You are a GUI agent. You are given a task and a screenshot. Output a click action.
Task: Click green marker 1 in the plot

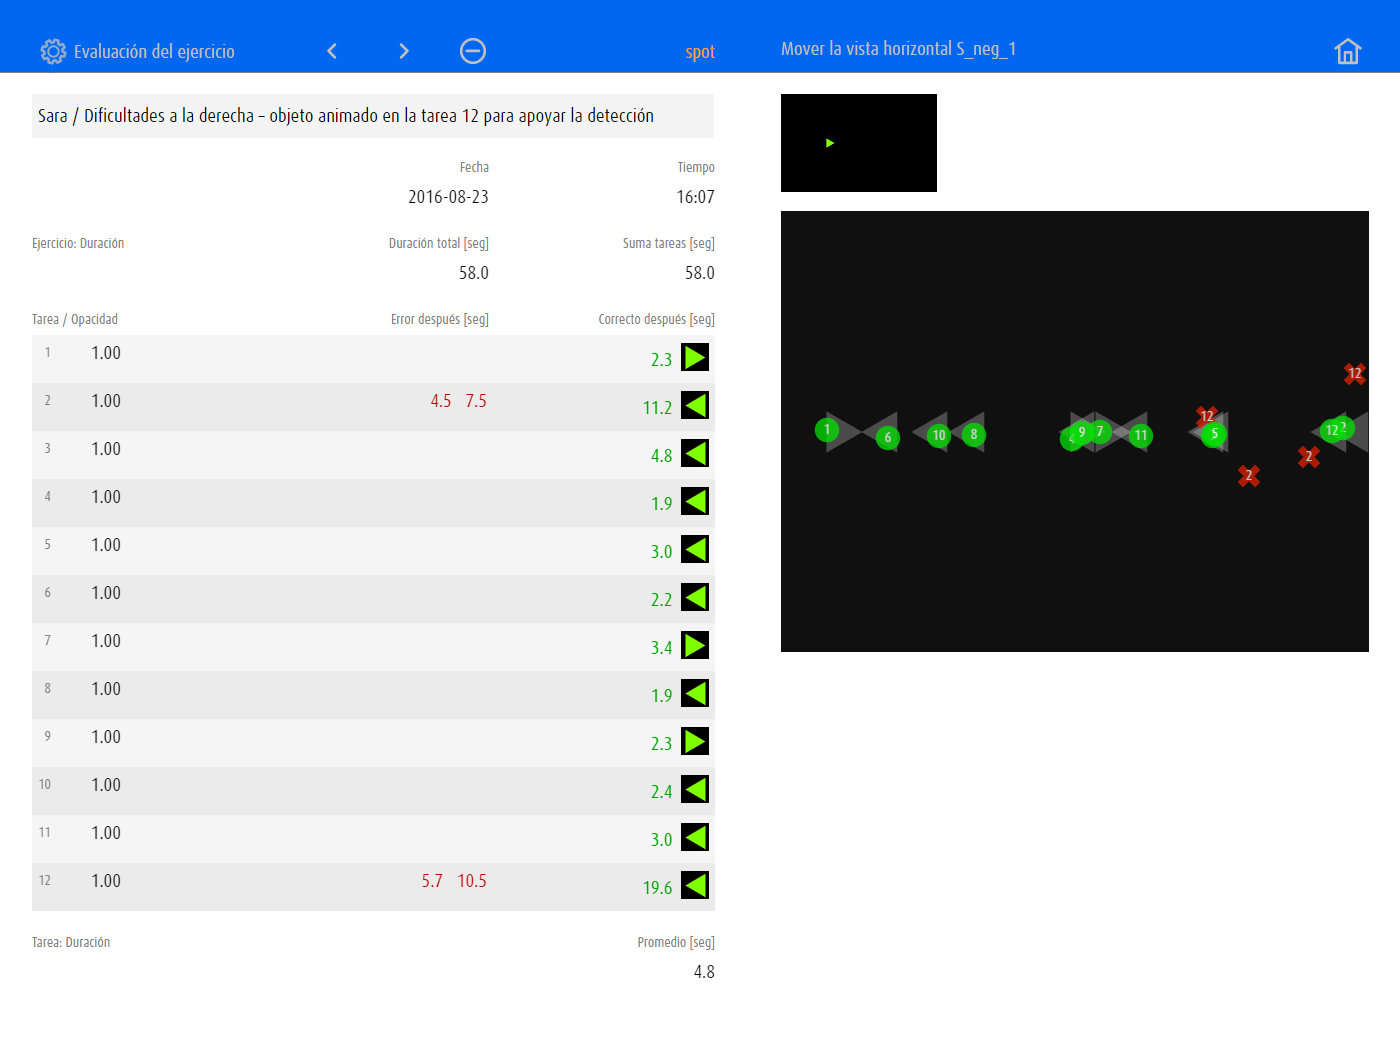pos(826,430)
